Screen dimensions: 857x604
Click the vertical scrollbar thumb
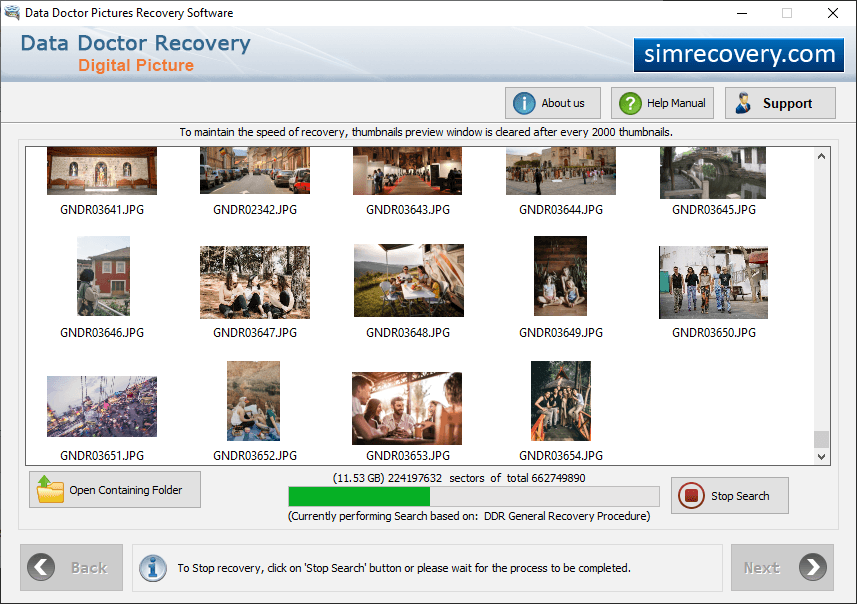(x=821, y=439)
